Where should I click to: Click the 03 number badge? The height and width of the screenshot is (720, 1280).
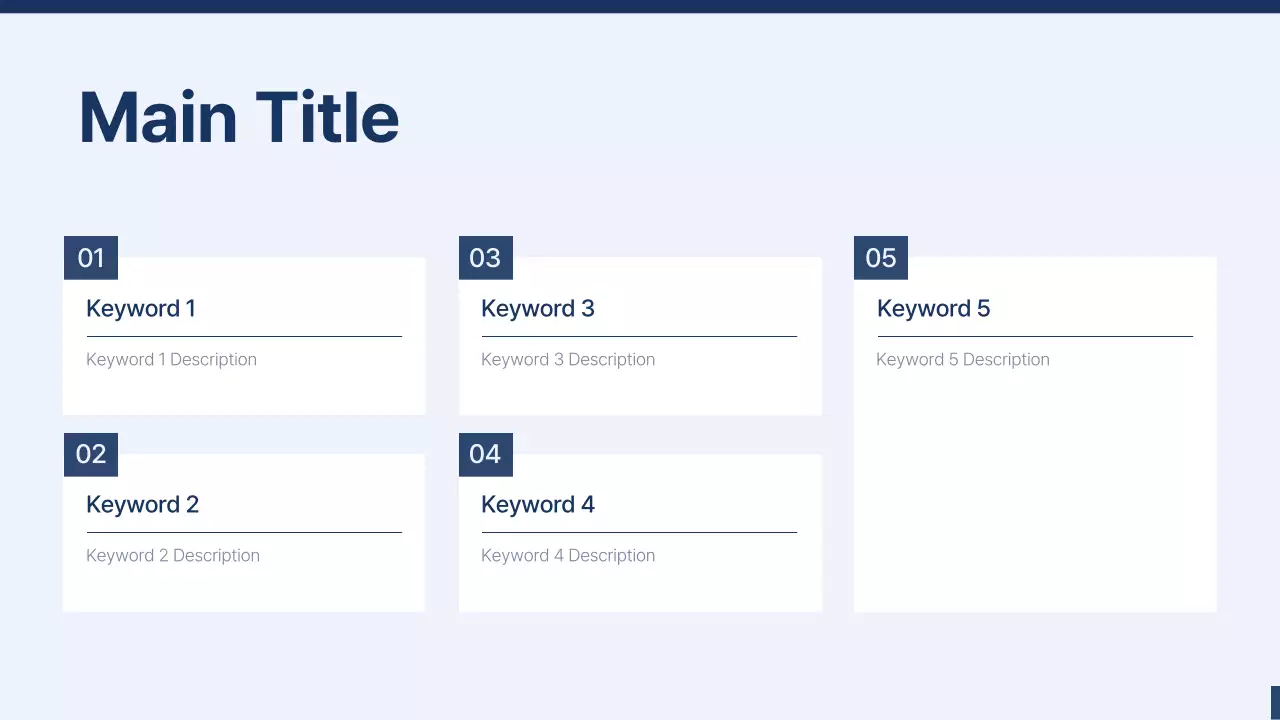(485, 258)
